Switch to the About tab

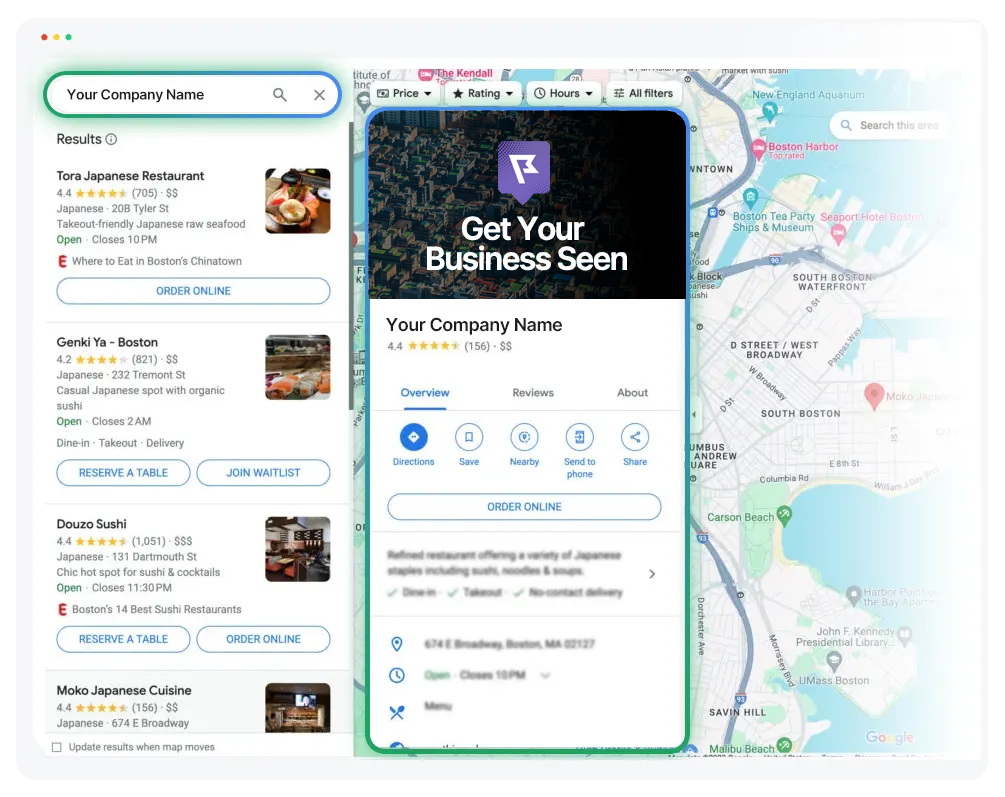coord(632,393)
